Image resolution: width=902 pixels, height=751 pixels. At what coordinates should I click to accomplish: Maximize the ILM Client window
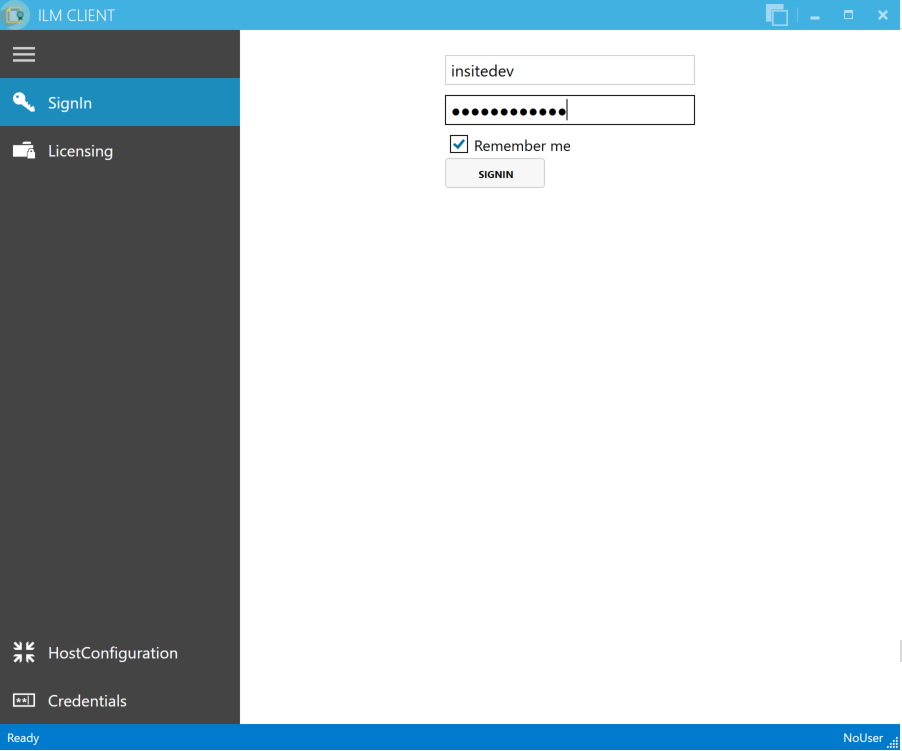click(x=849, y=15)
